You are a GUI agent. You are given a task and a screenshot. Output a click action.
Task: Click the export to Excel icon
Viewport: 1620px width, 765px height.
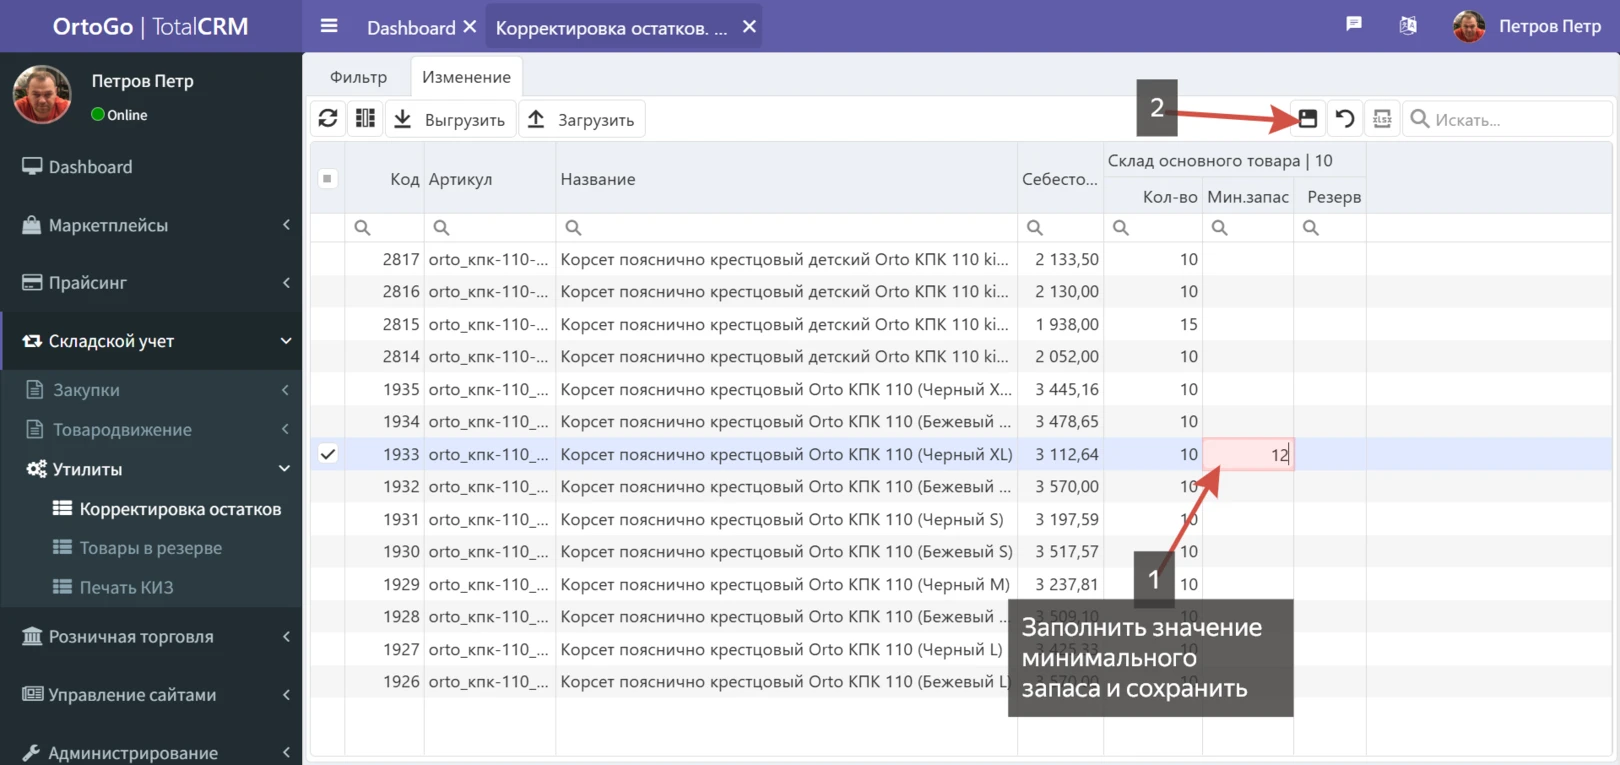pos(1382,119)
